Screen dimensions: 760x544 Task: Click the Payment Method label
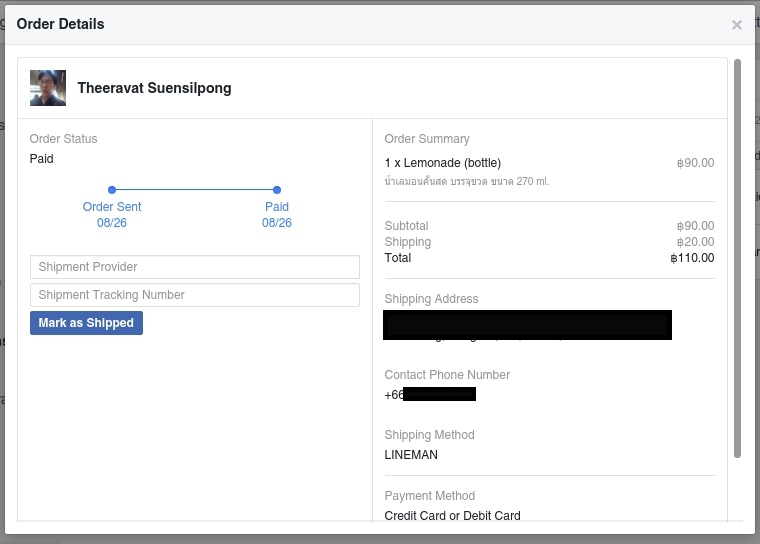coord(429,496)
